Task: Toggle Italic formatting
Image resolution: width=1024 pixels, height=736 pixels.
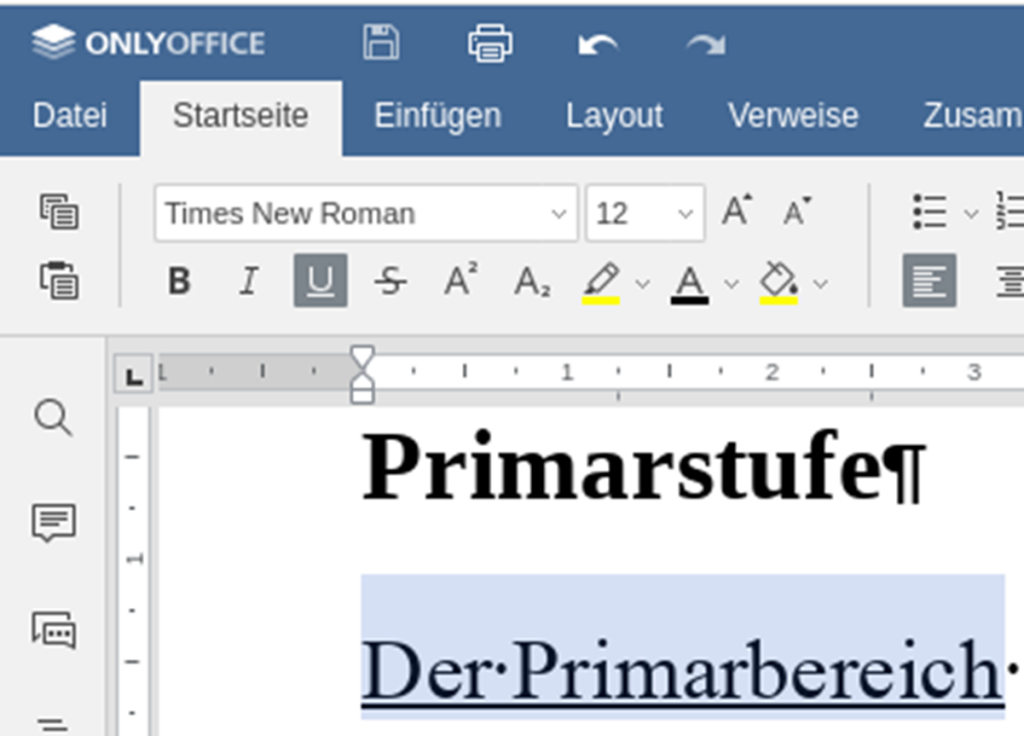Action: point(249,281)
